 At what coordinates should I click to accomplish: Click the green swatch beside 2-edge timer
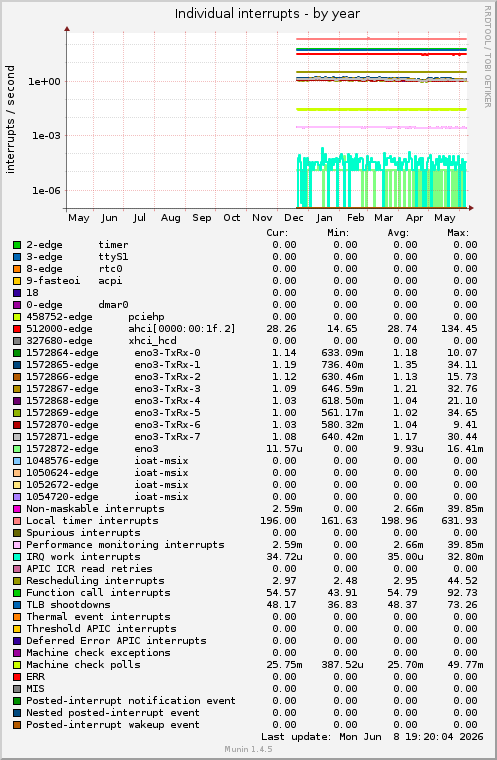pyautogui.click(x=17, y=245)
